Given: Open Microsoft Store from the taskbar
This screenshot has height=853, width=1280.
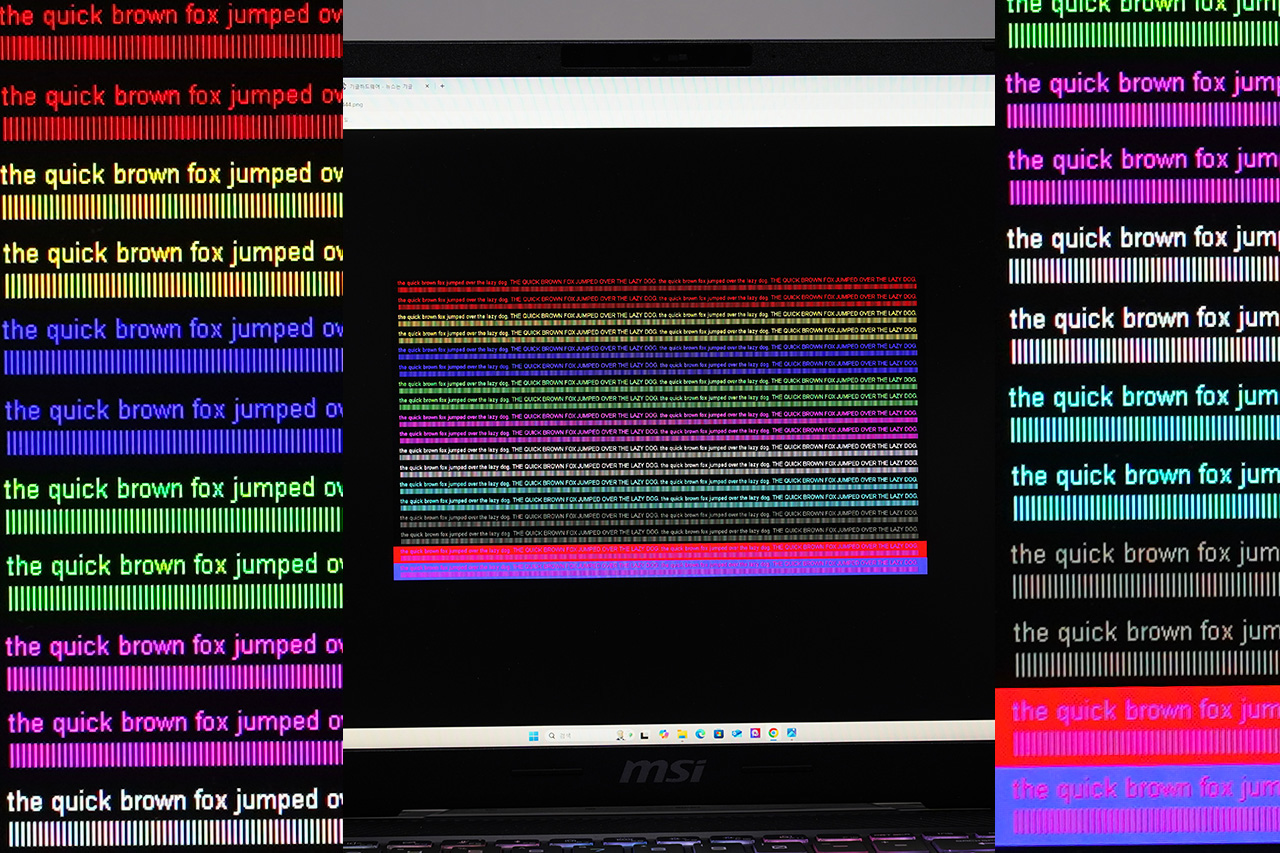Looking at the screenshot, I should click(718, 734).
